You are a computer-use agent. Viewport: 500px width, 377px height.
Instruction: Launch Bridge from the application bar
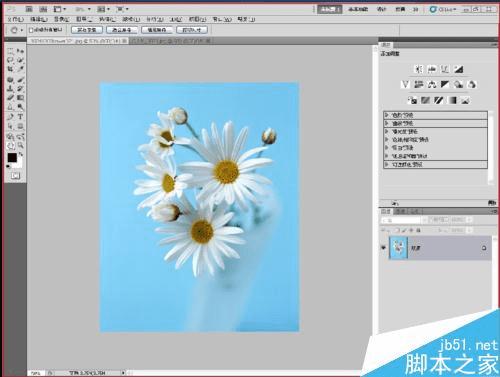(29, 9)
